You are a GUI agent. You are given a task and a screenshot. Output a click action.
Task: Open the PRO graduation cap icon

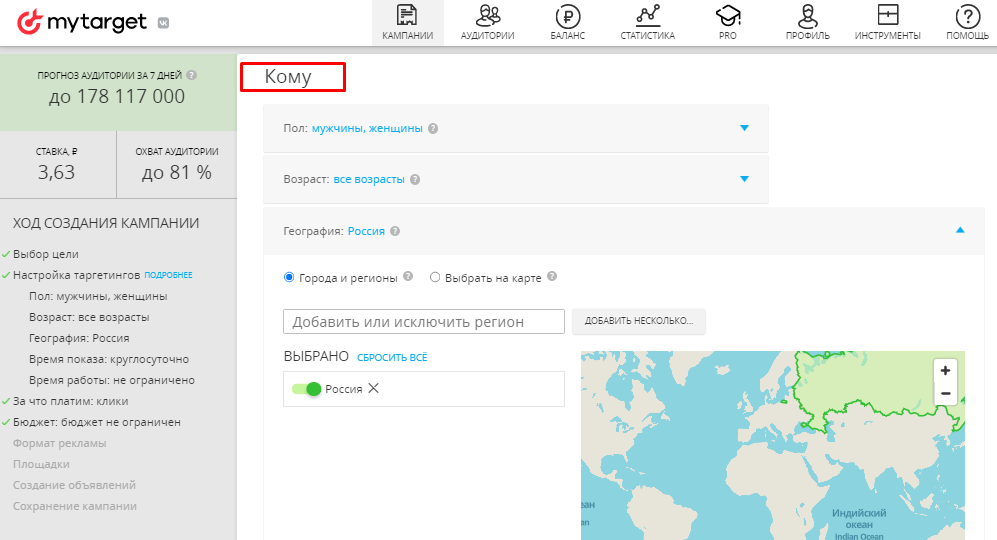pos(727,16)
